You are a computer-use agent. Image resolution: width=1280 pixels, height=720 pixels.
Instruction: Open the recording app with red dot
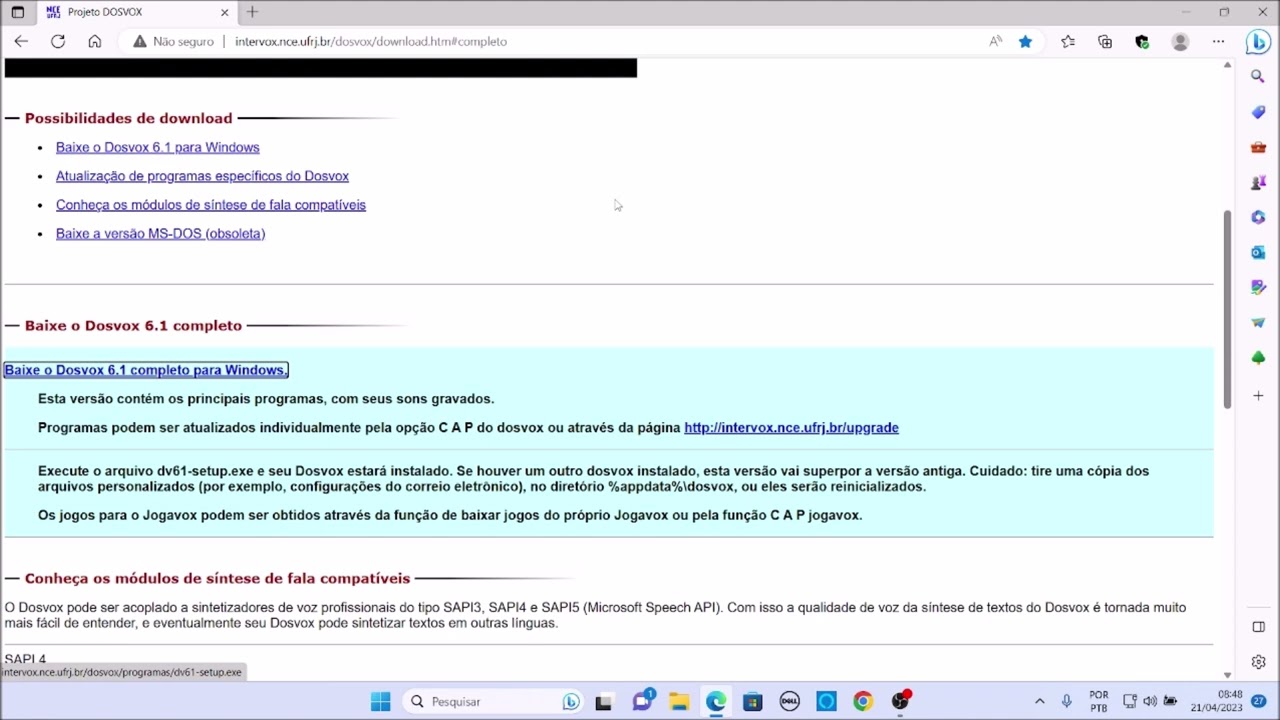tap(901, 701)
